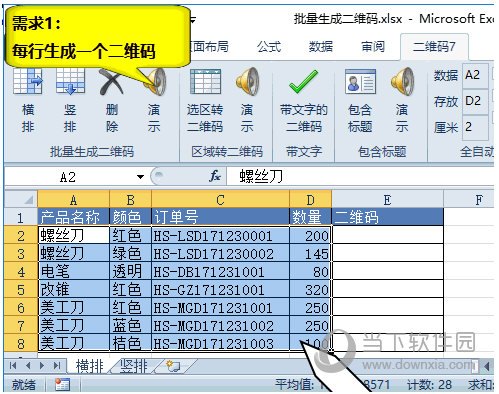499x394 pixels.
Task: Click the 数据 field showing A2
Action: pyautogui.click(x=475, y=75)
